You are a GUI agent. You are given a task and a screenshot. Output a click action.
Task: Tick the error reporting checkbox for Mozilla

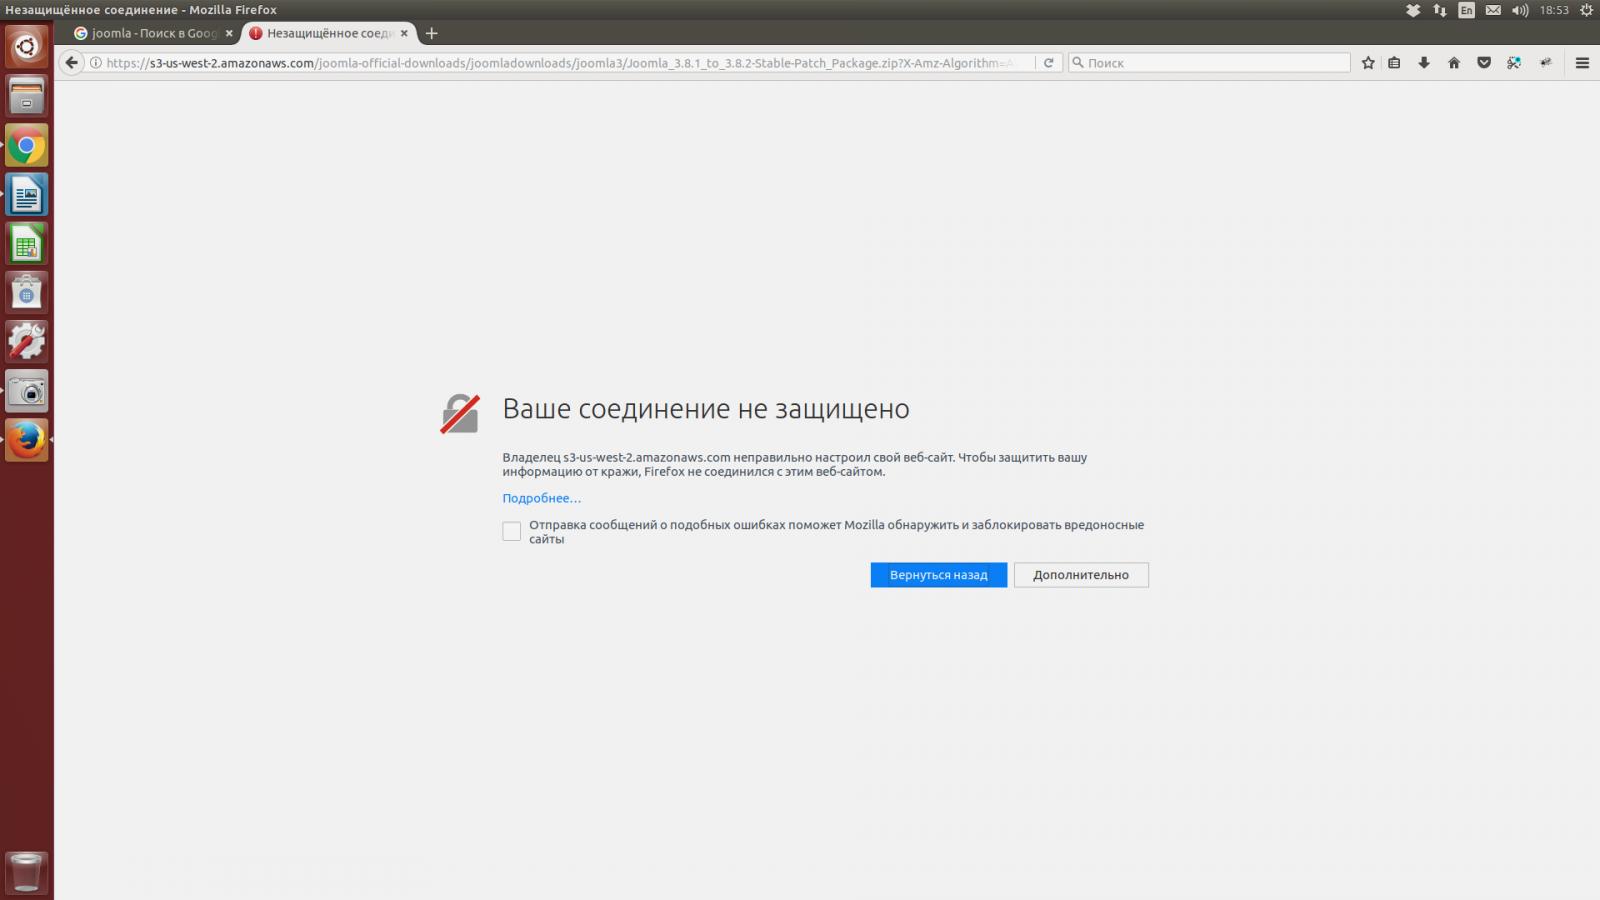511,531
